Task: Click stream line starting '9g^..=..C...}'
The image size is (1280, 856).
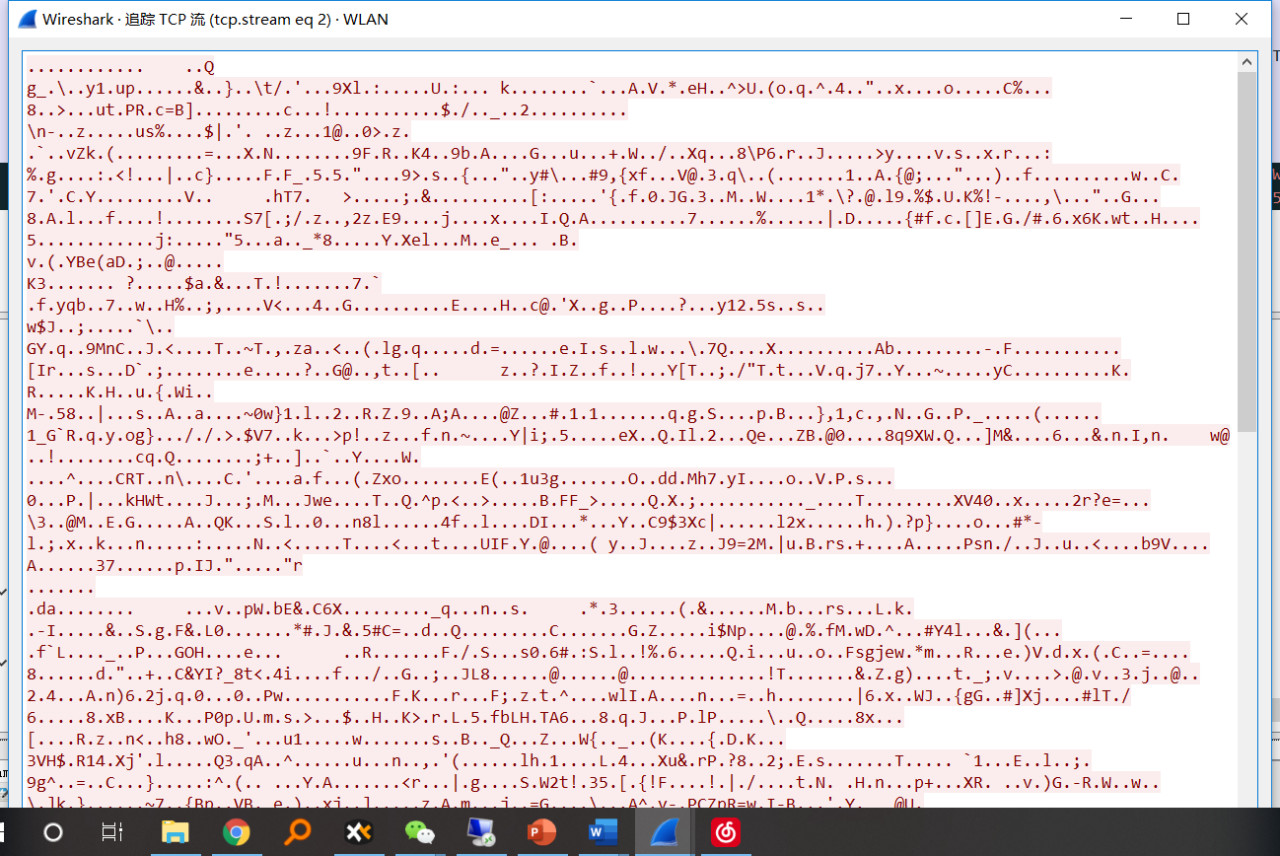Action: 594,783
